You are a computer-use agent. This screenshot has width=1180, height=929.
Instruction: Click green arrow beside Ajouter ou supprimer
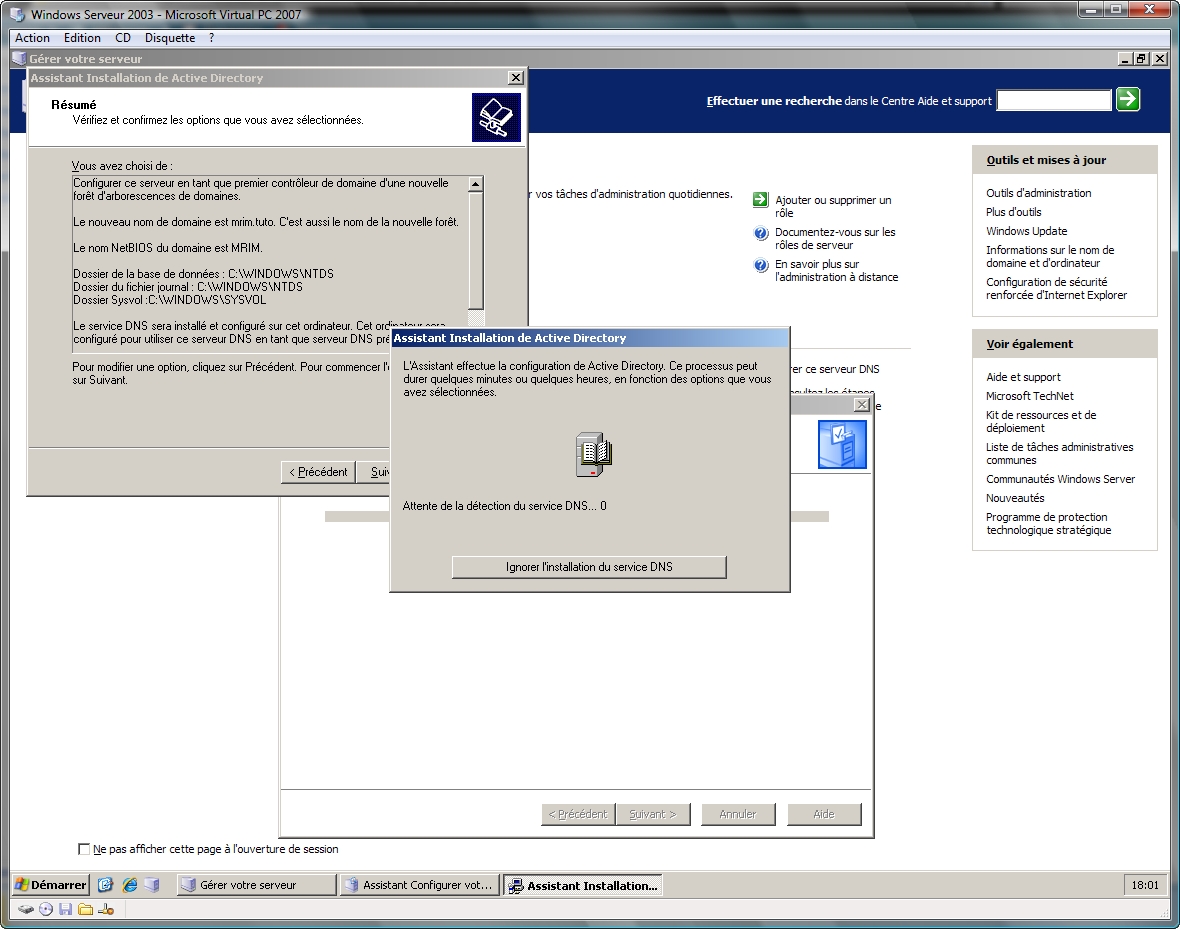coord(761,200)
